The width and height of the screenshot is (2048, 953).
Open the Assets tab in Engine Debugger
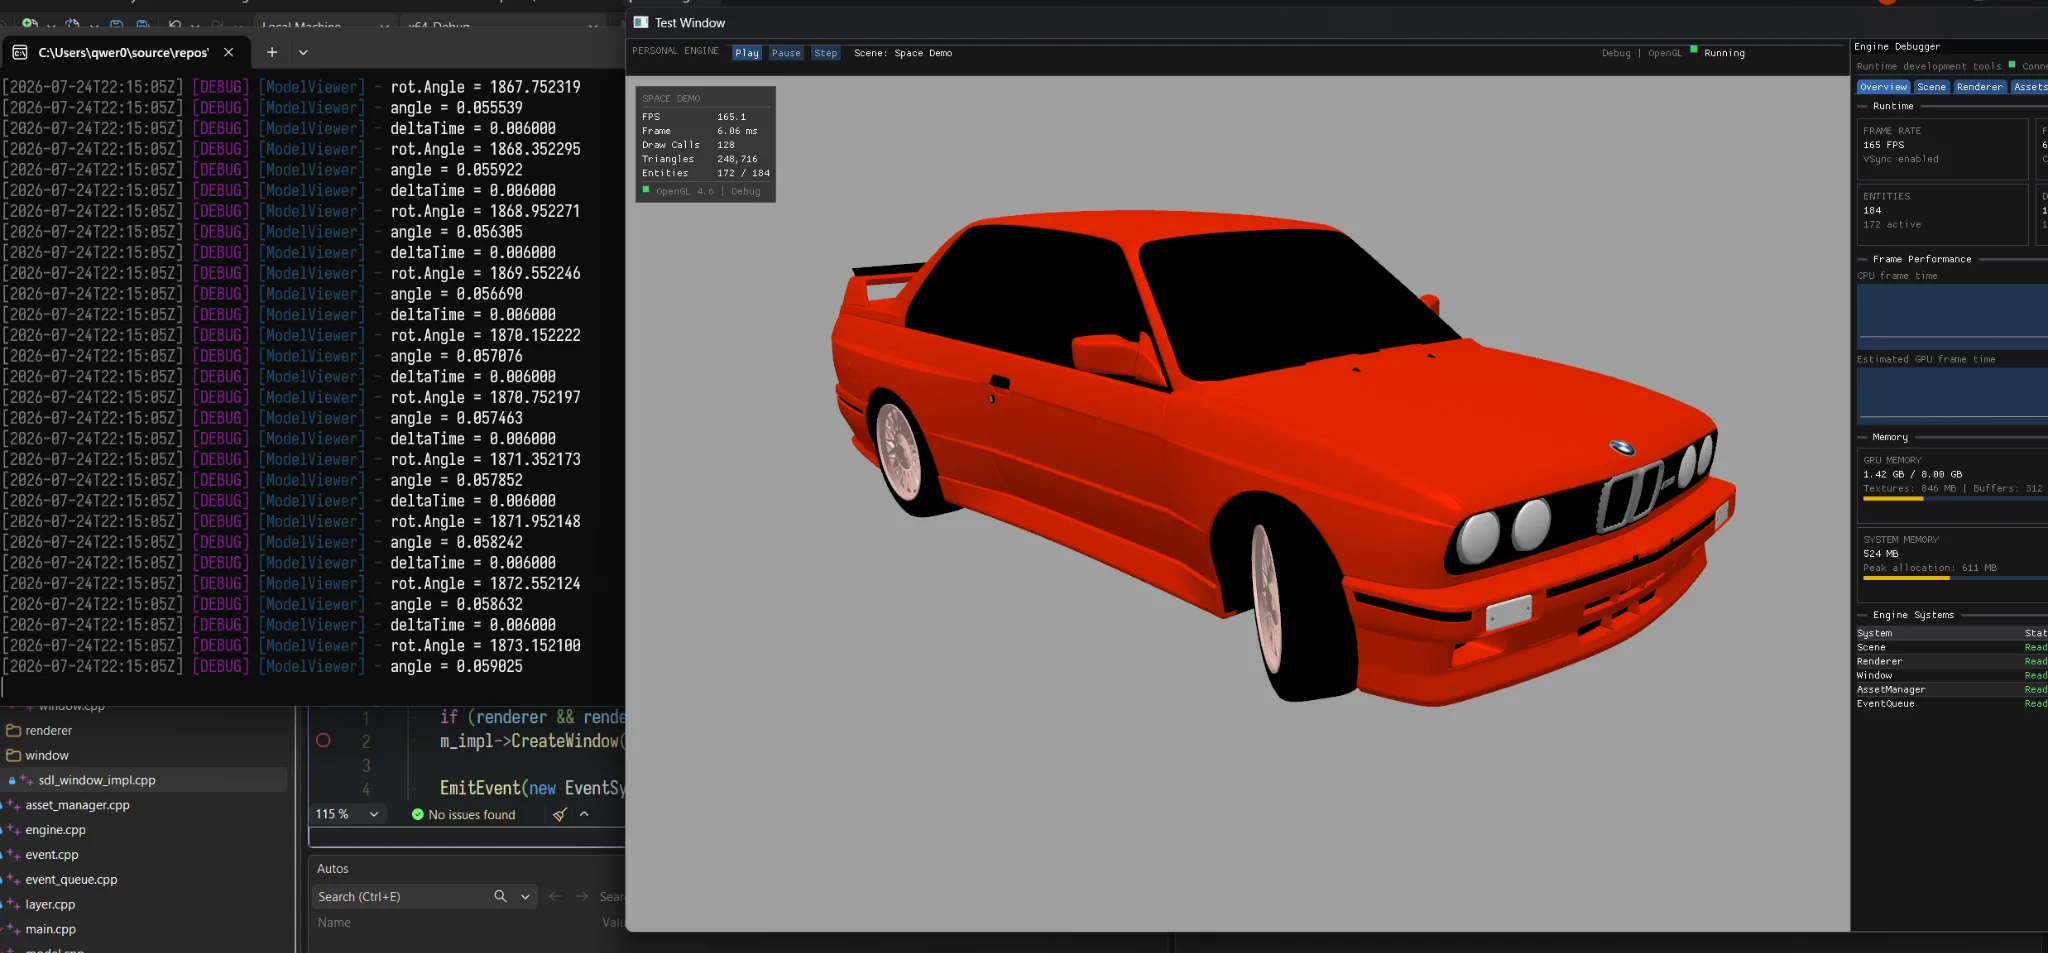(x=2029, y=87)
